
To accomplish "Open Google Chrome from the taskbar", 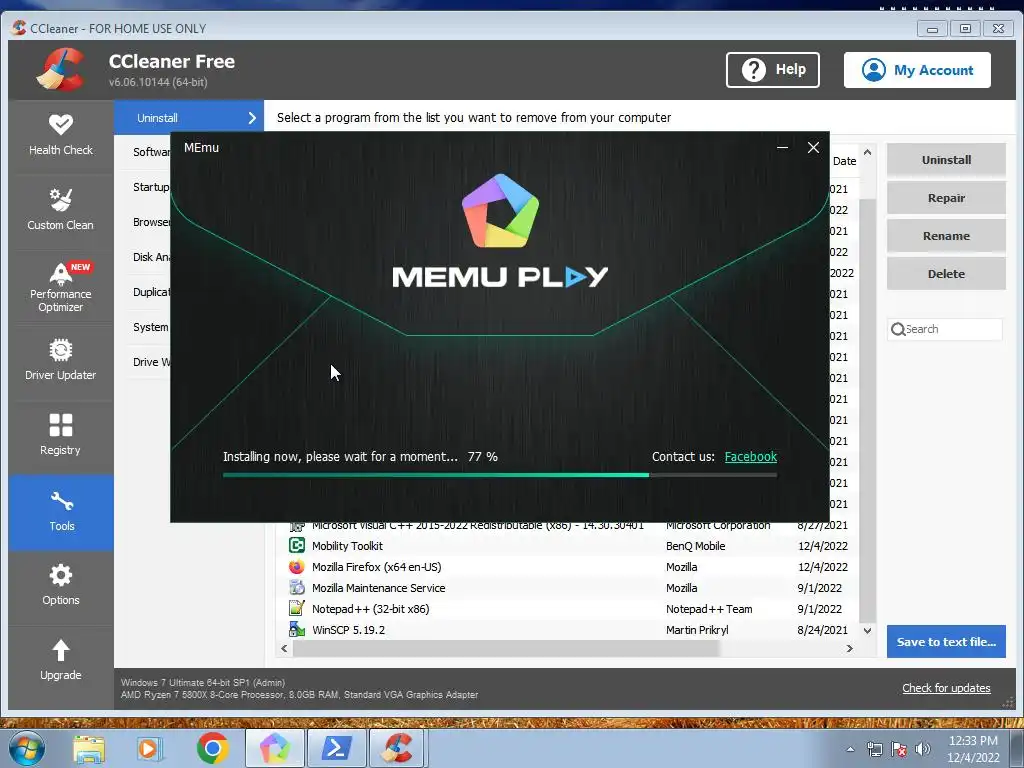I will click(x=212, y=748).
